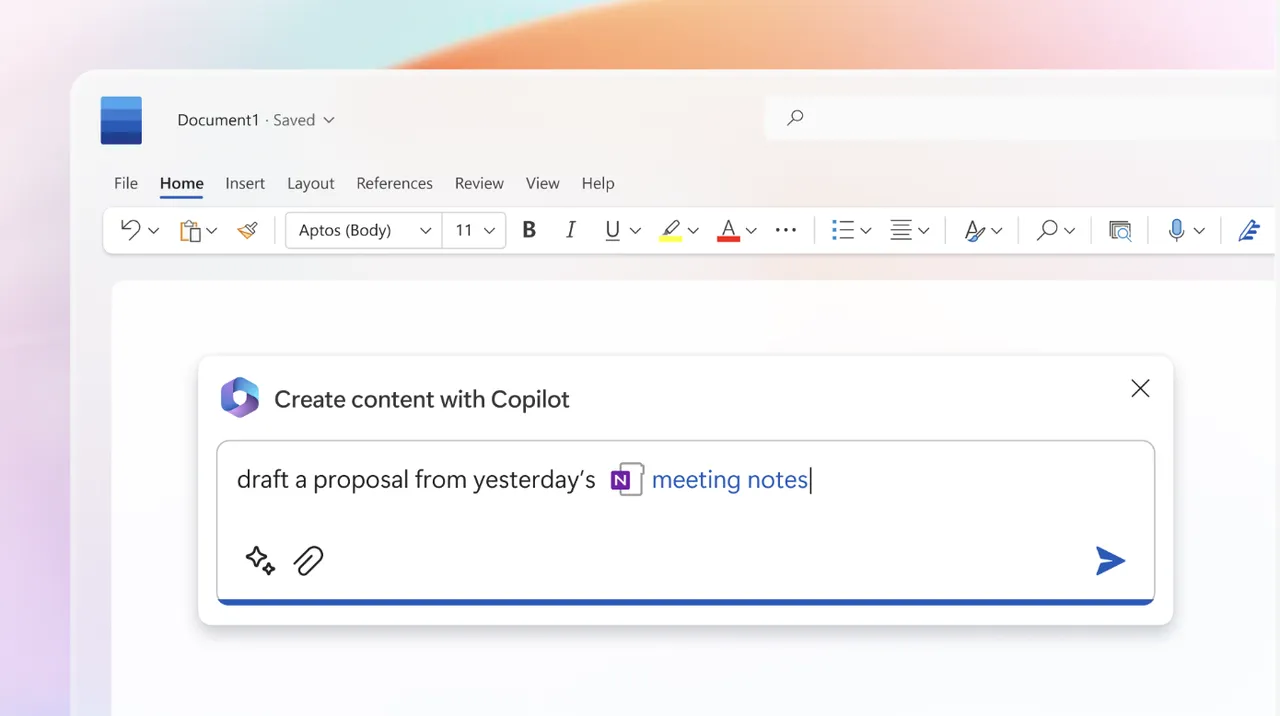1280x716 pixels.
Task: Activate the Format Painter
Action: [x=248, y=230]
